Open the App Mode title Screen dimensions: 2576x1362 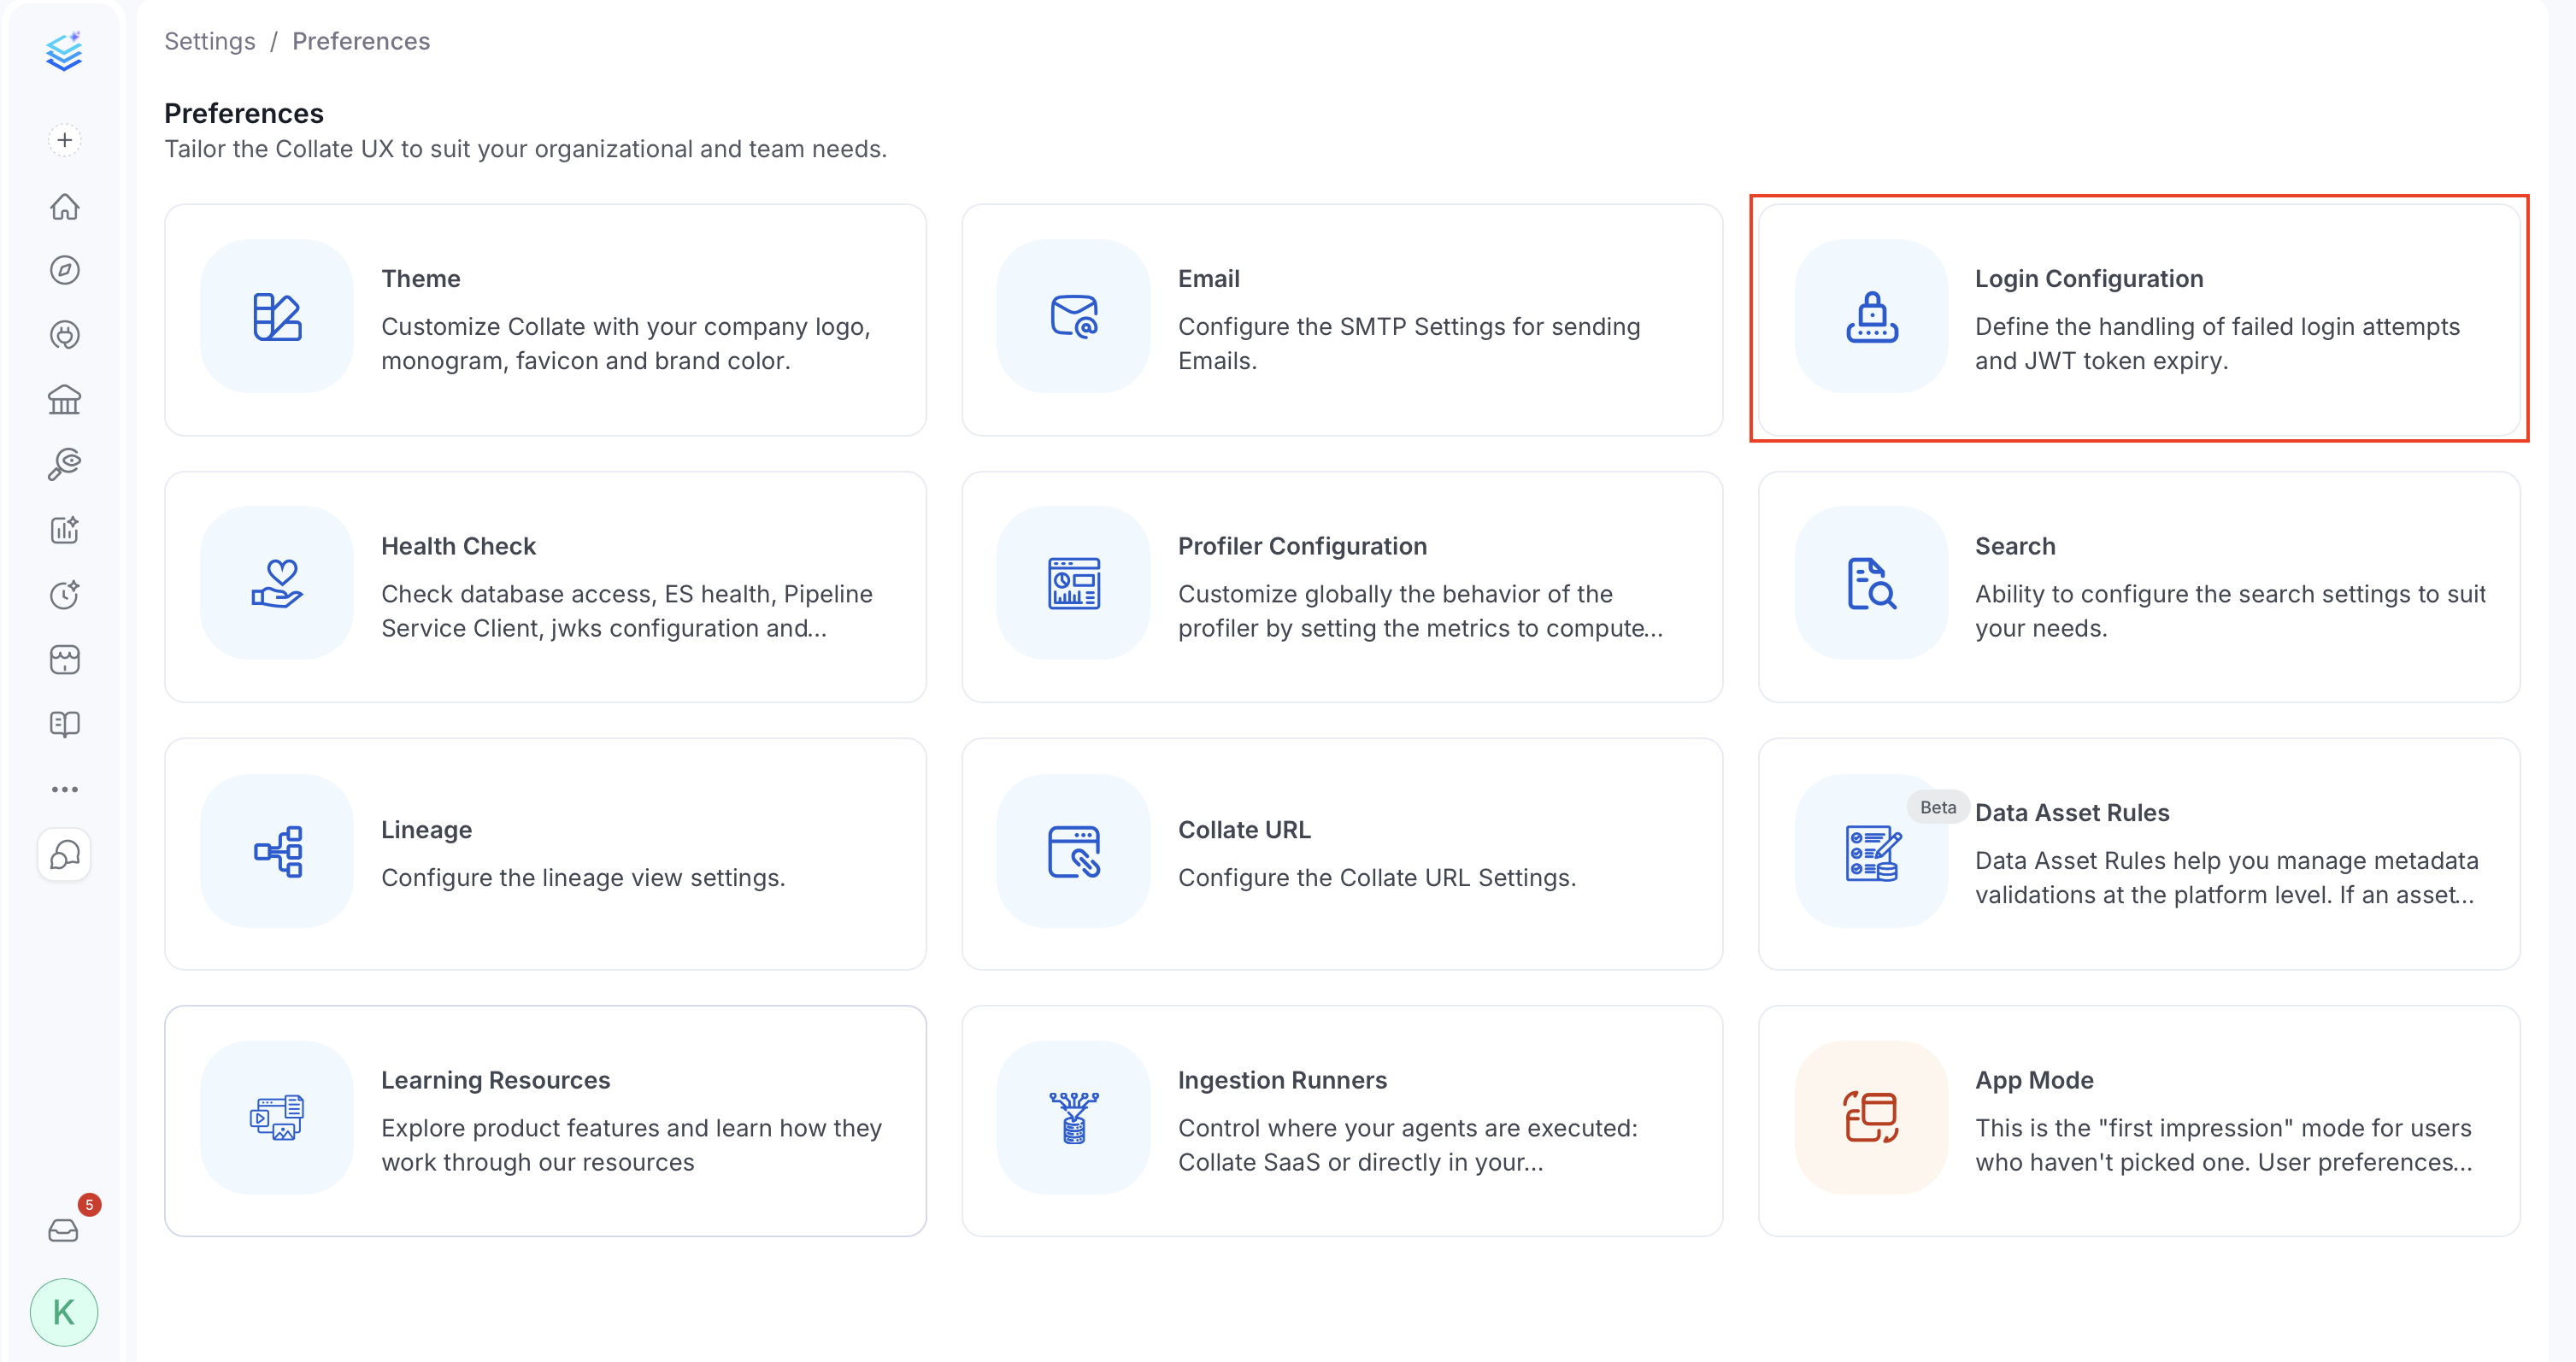(x=2034, y=1080)
